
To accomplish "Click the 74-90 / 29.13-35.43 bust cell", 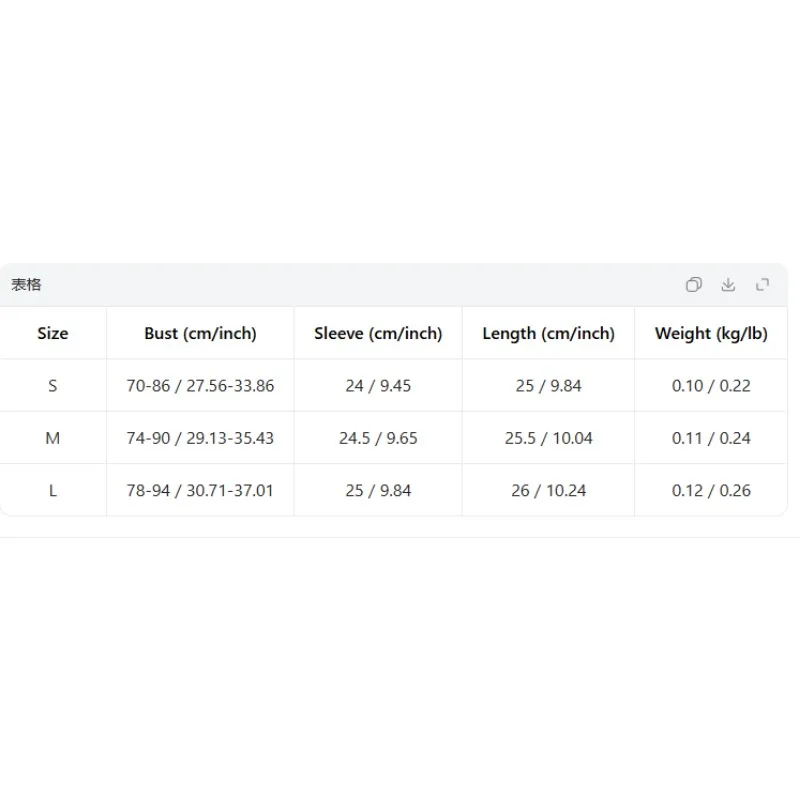I will coord(200,438).
